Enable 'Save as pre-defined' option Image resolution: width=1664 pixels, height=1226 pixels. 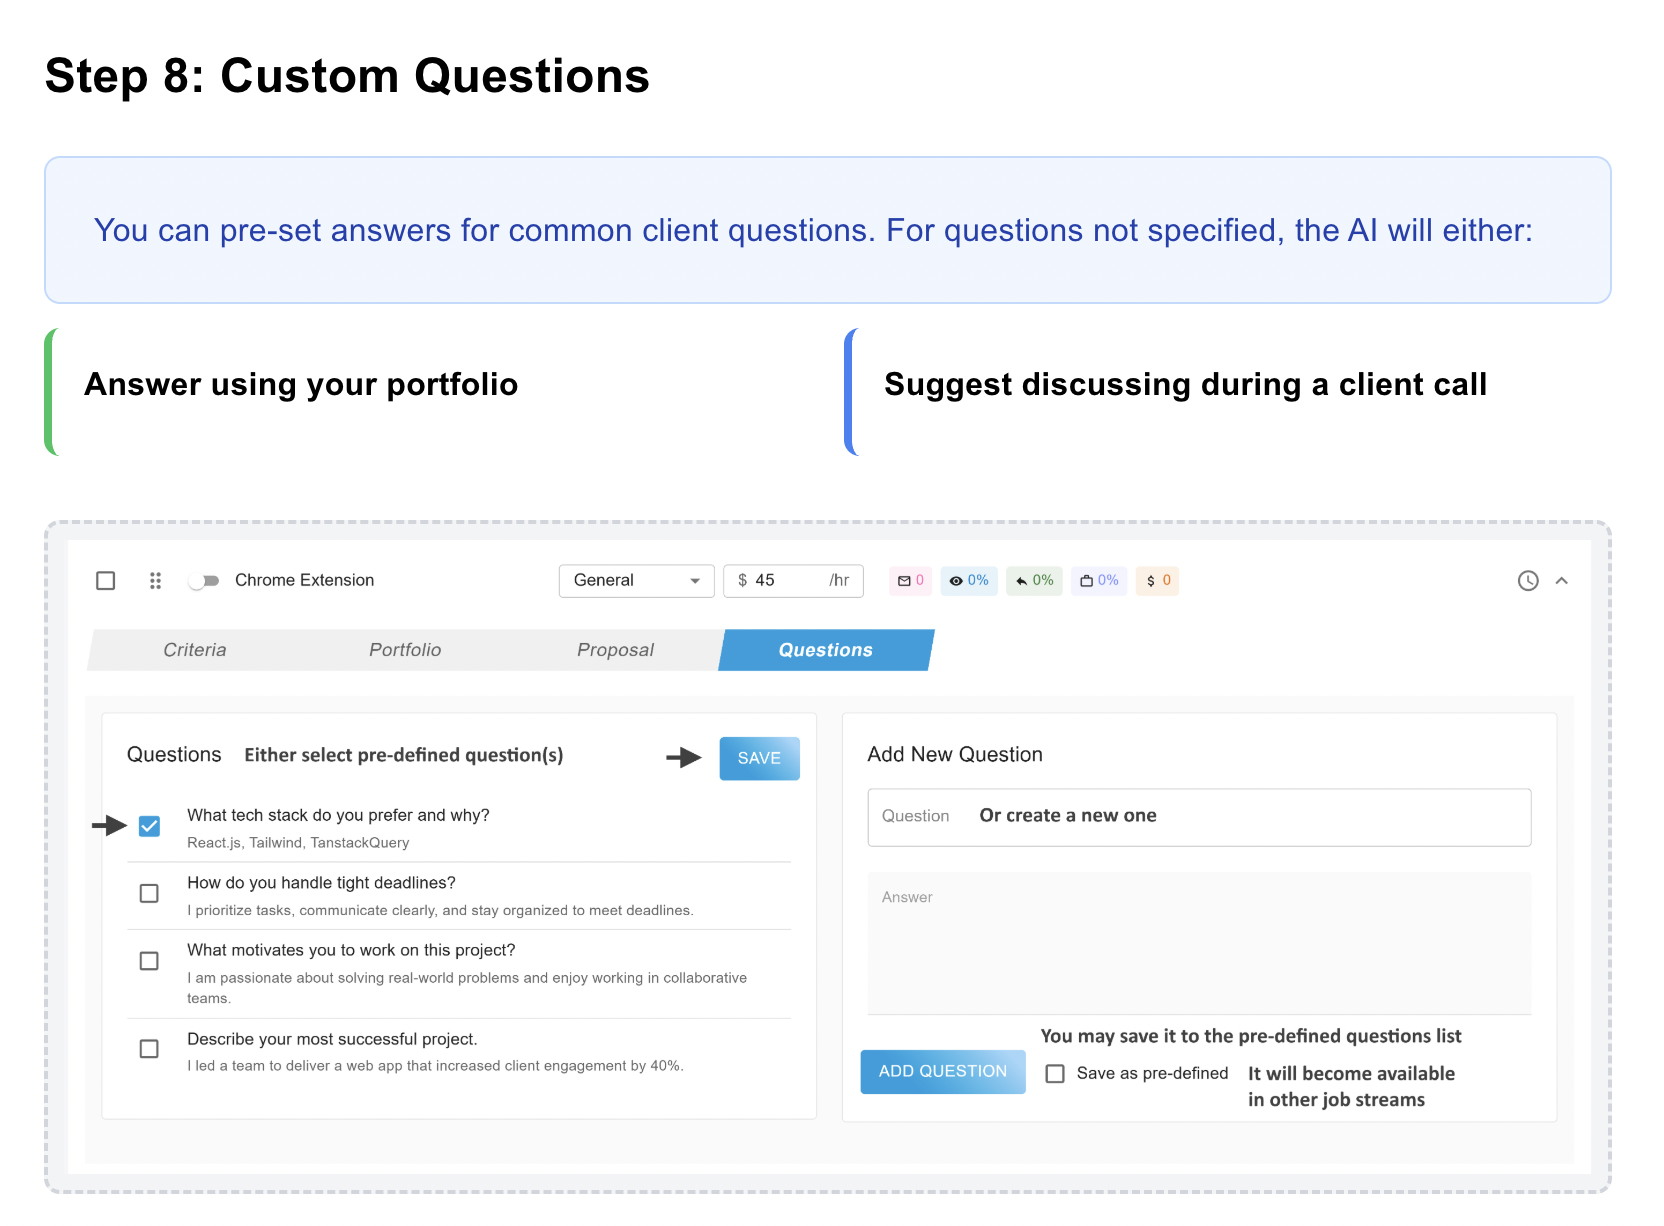pos(1055,1073)
